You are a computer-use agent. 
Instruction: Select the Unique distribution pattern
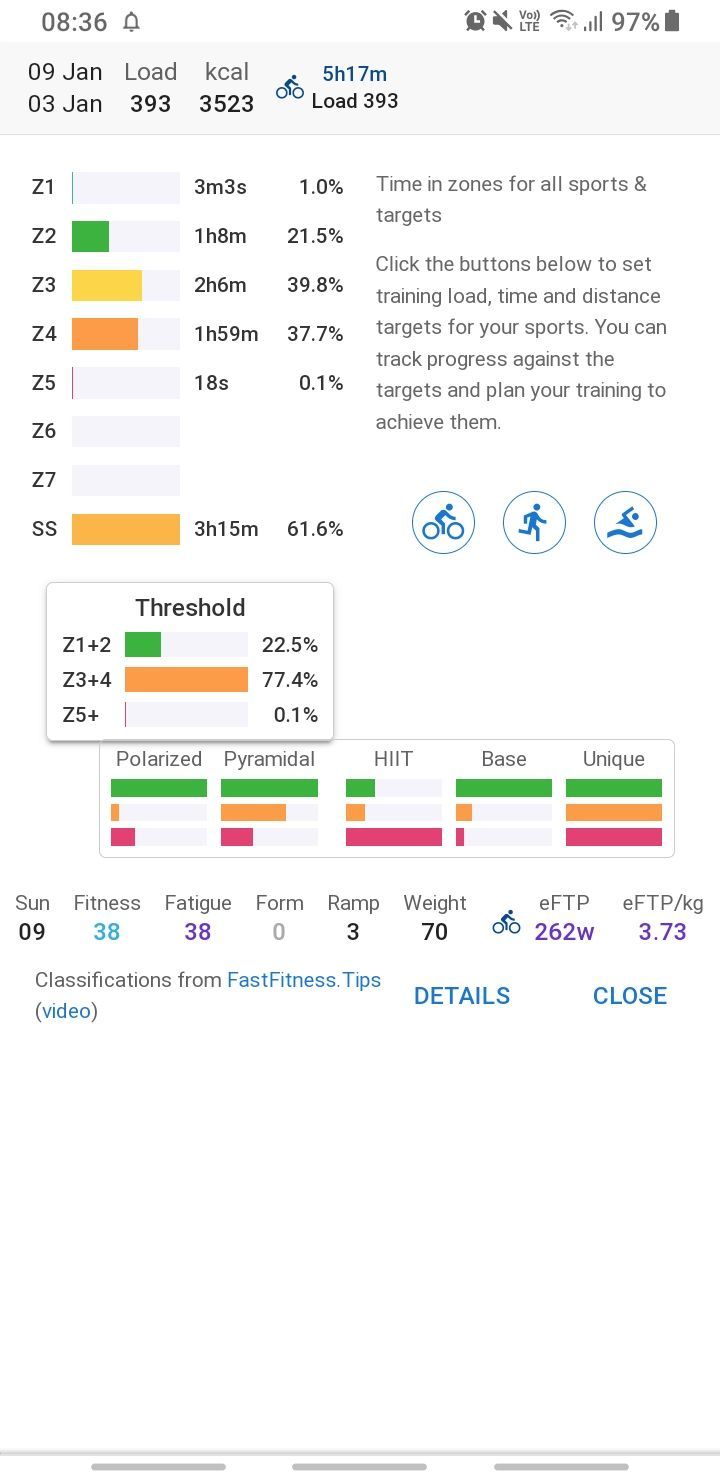[x=613, y=799]
